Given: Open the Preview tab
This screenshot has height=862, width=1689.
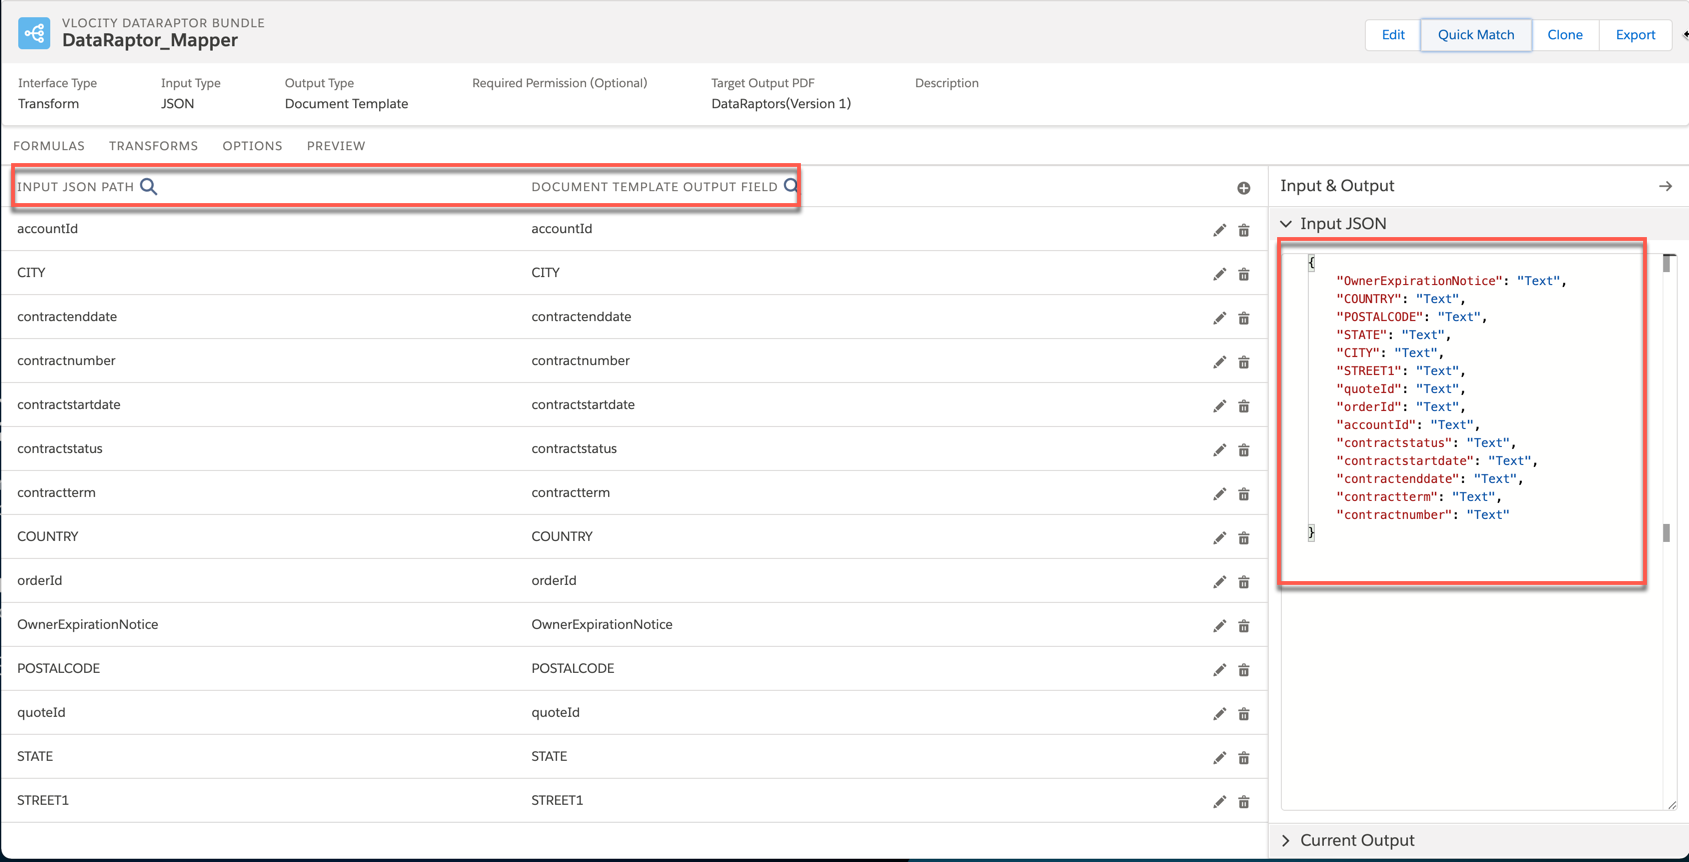Looking at the screenshot, I should point(336,146).
